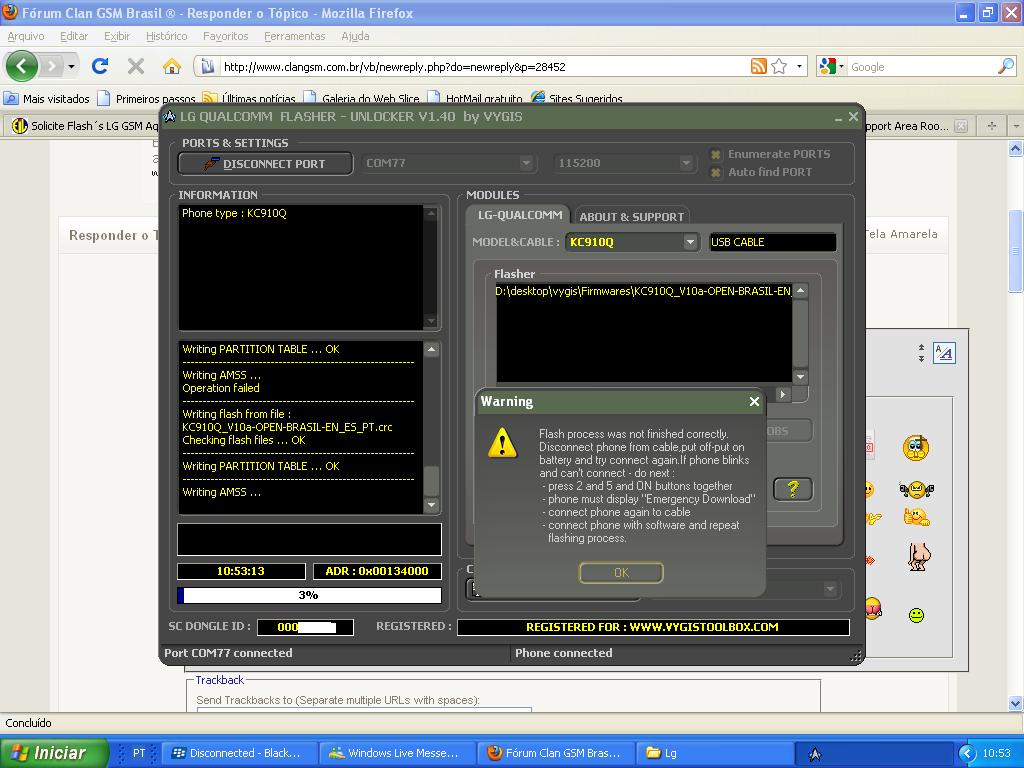Screen dimensions: 1024x768
Task: Click OK in the Warning dialog
Action: 621,572
